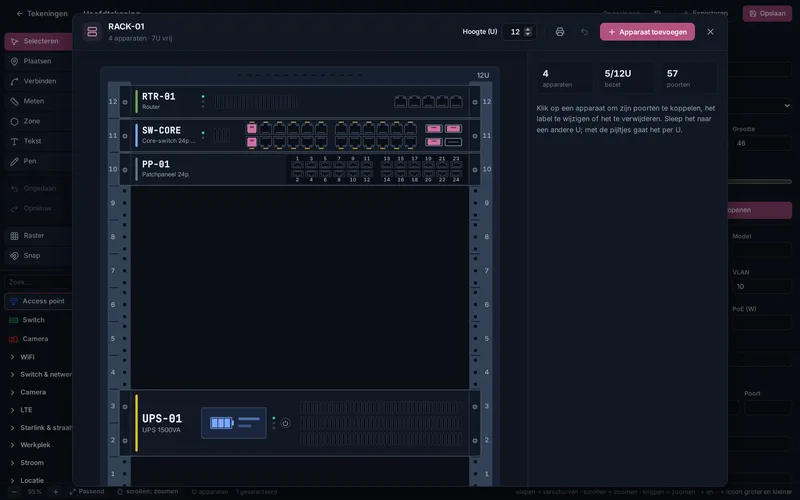The height and width of the screenshot is (500, 800).
Task: Click the rack icon beside RACK-01 title
Action: pos(92,32)
